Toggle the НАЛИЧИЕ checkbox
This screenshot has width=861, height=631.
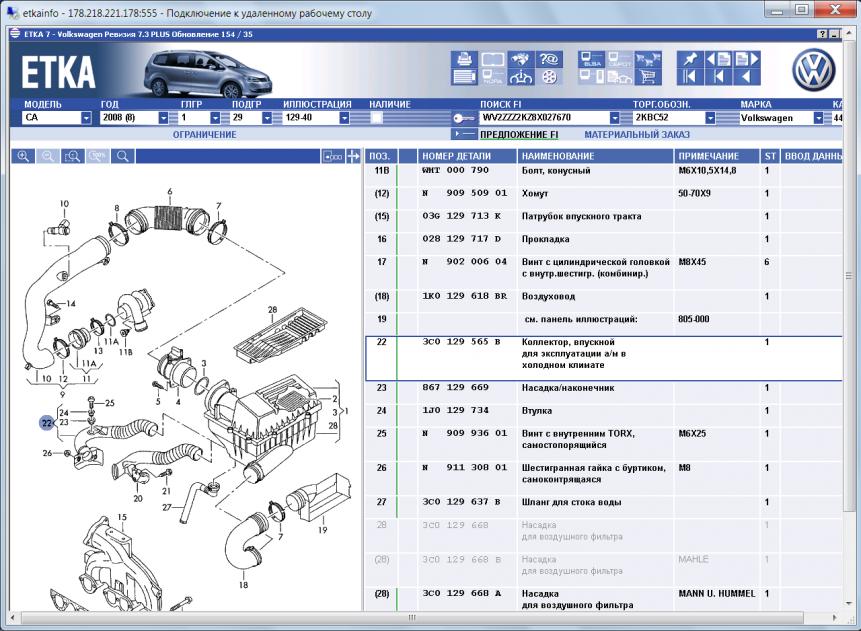[377, 118]
